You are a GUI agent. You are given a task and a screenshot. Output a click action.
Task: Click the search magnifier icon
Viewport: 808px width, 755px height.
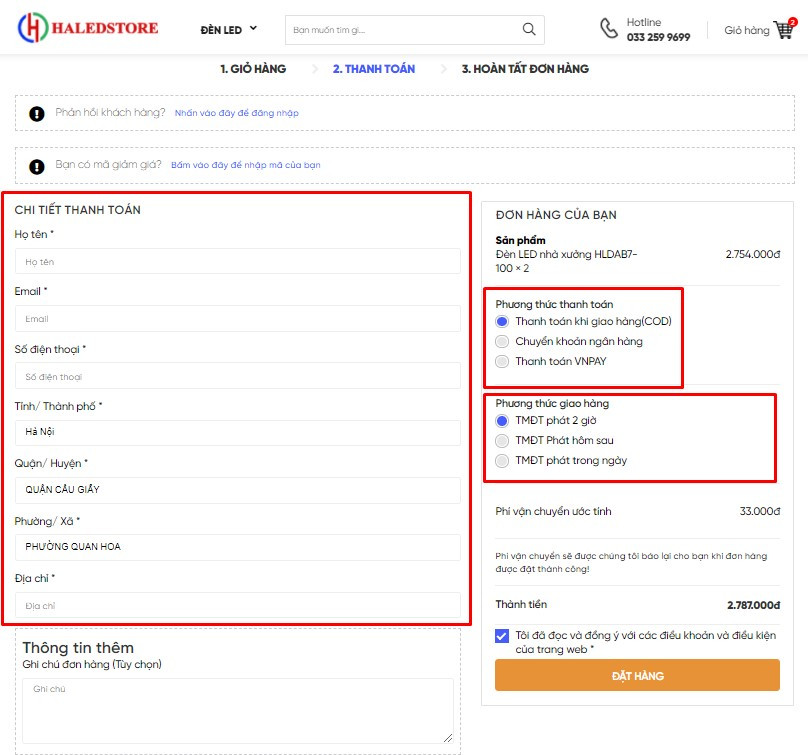coord(529,30)
